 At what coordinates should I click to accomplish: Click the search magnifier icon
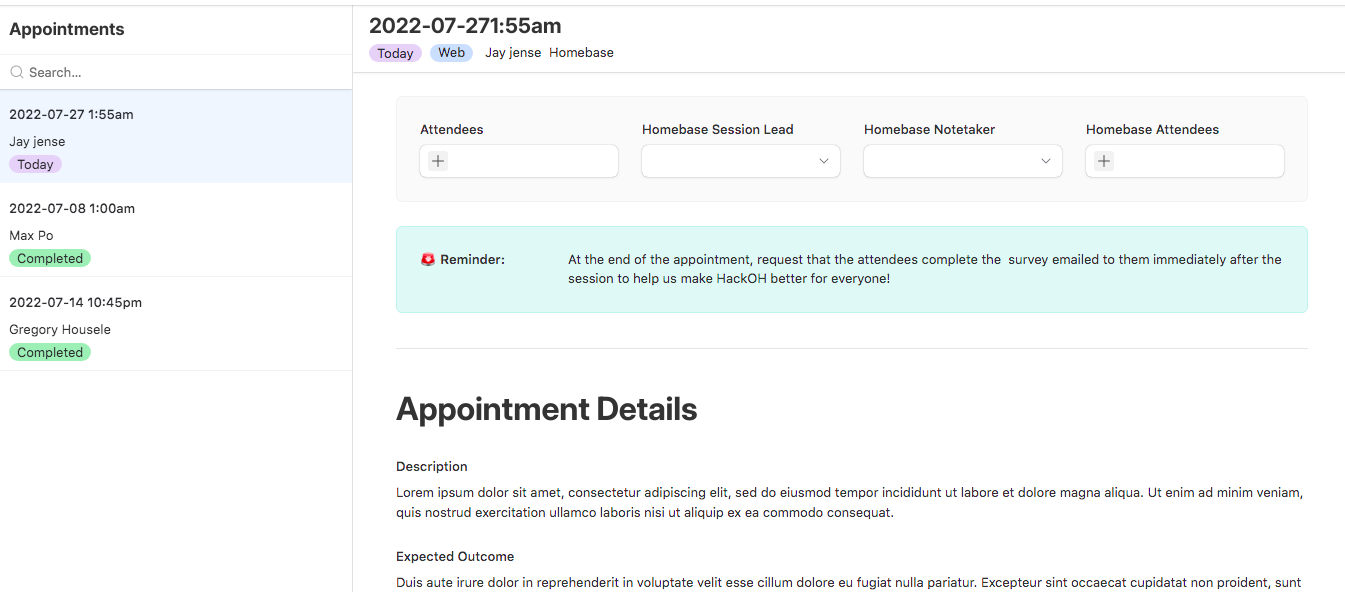click(x=16, y=72)
